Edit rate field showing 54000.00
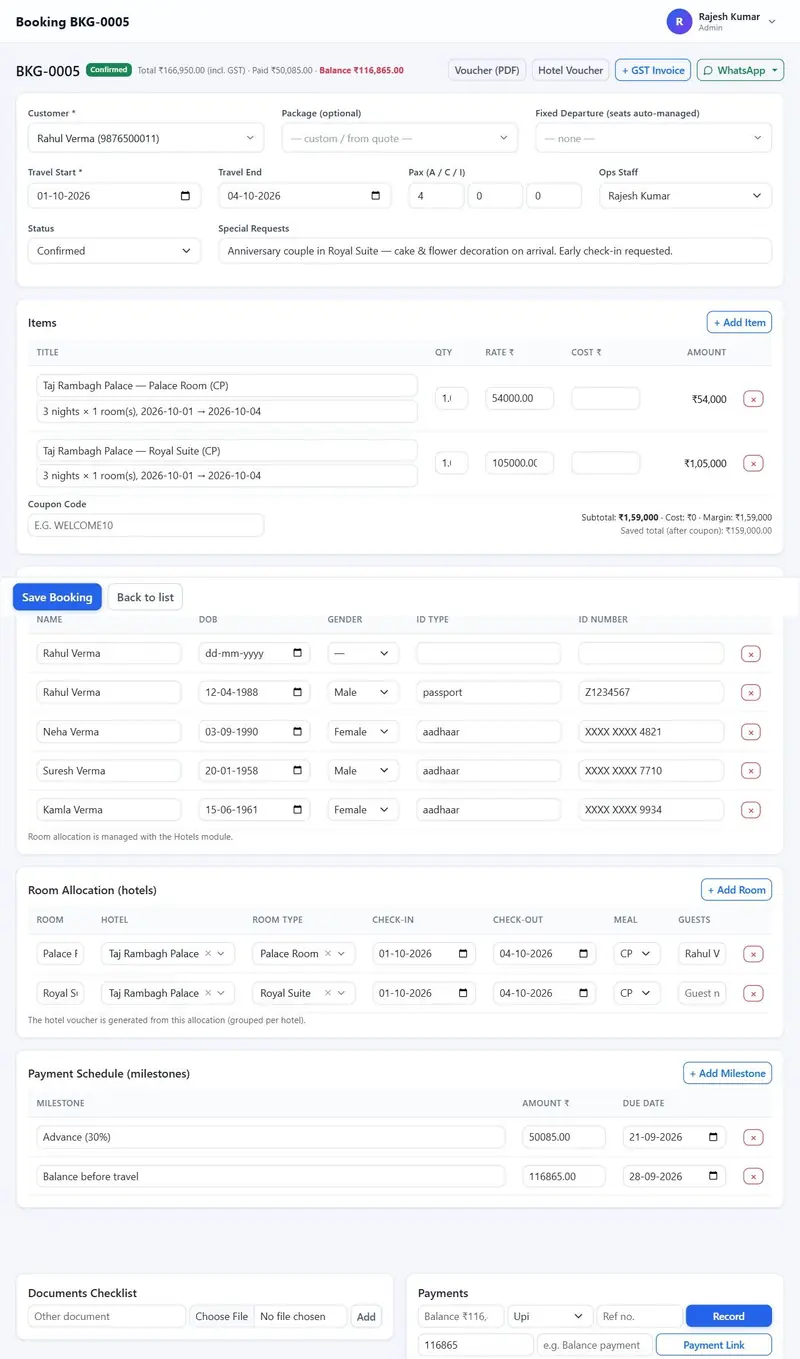Screen dimensions: 800x1359 (520, 399)
